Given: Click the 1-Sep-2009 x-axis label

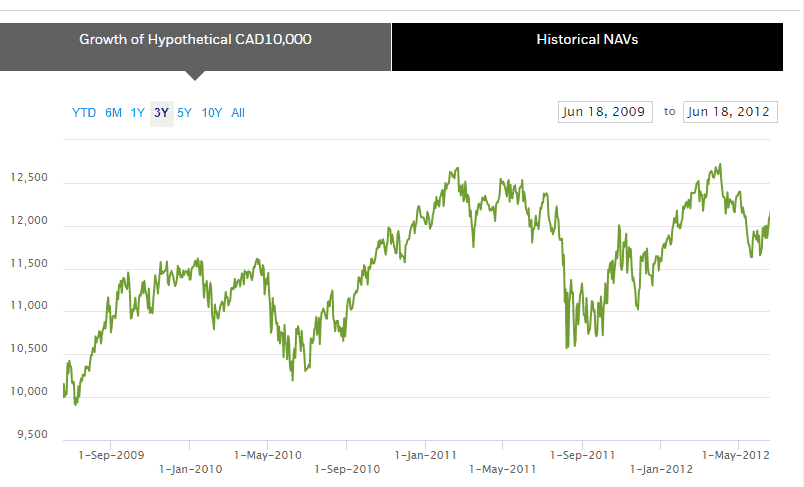Looking at the screenshot, I should pos(111,455).
